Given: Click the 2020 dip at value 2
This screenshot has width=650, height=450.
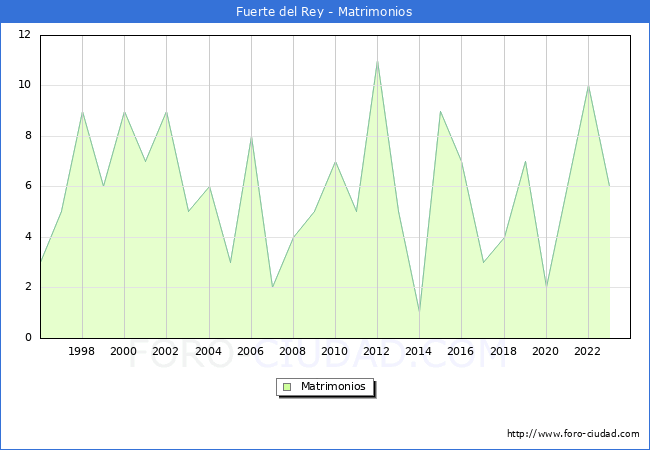Looking at the screenshot, I should click(546, 287).
